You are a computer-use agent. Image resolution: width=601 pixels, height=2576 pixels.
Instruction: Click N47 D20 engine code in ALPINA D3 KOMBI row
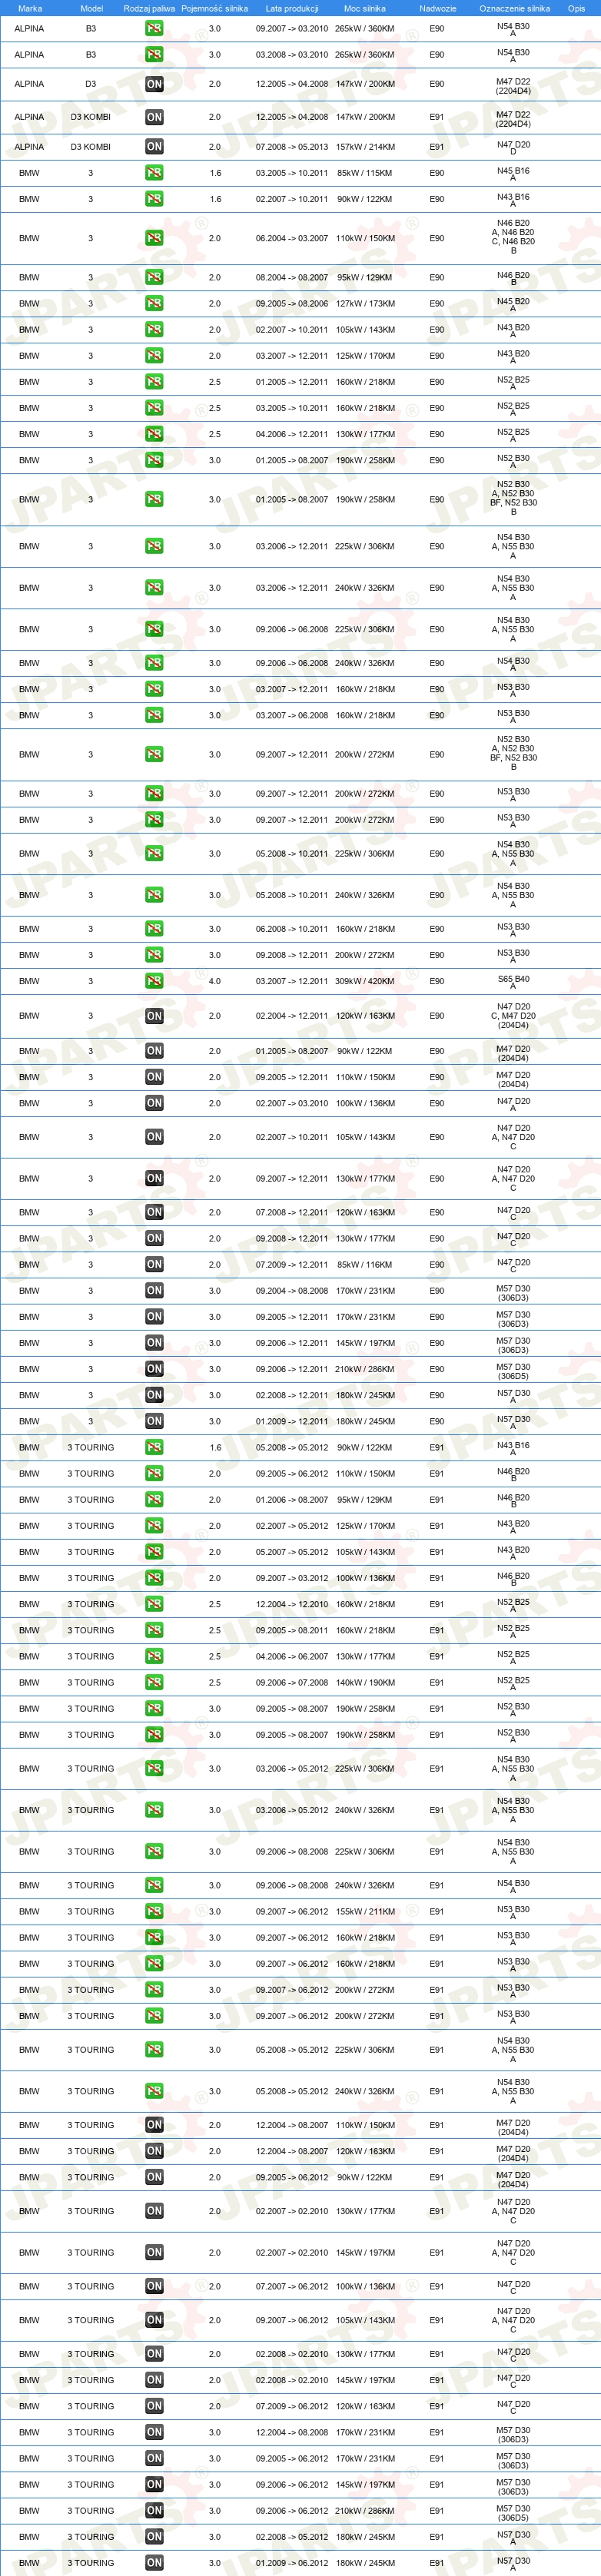513,148
